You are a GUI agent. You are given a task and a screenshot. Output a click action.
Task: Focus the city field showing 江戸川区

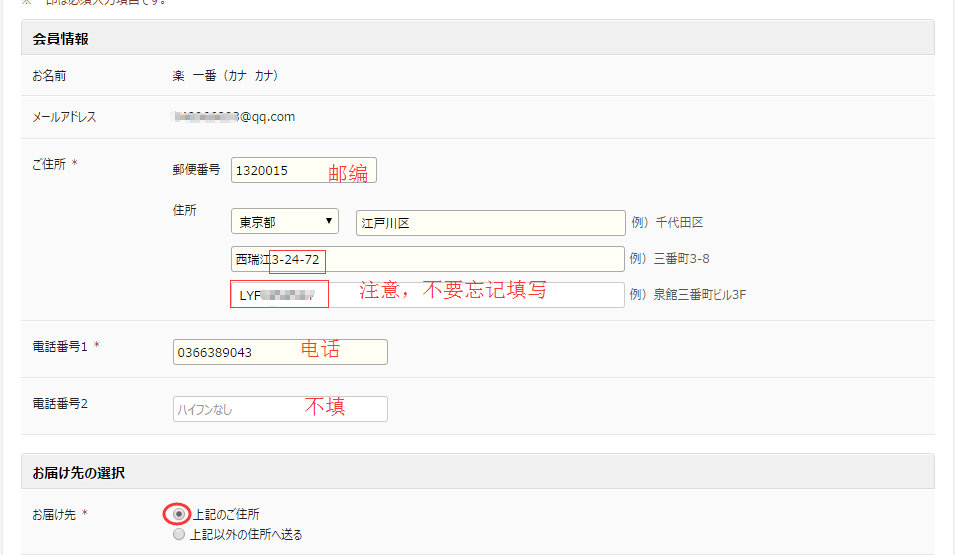(x=490, y=222)
